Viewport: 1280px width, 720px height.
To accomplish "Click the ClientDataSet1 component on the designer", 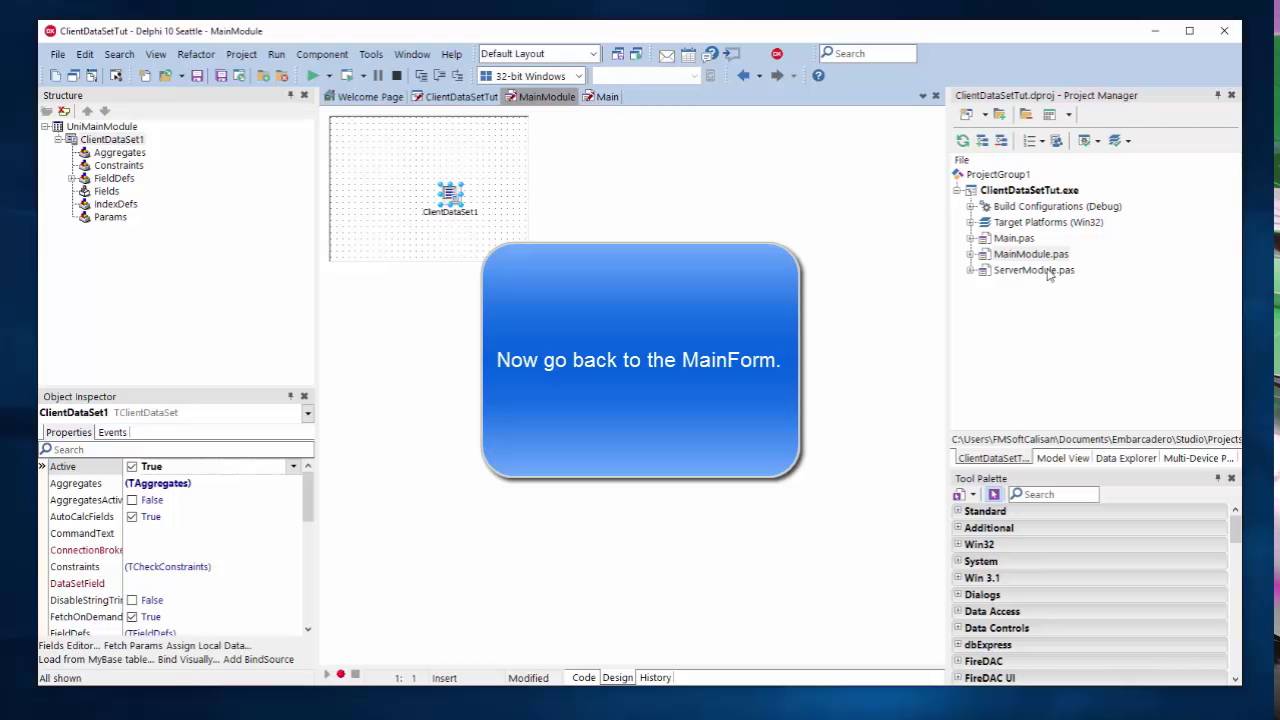I will pos(450,193).
